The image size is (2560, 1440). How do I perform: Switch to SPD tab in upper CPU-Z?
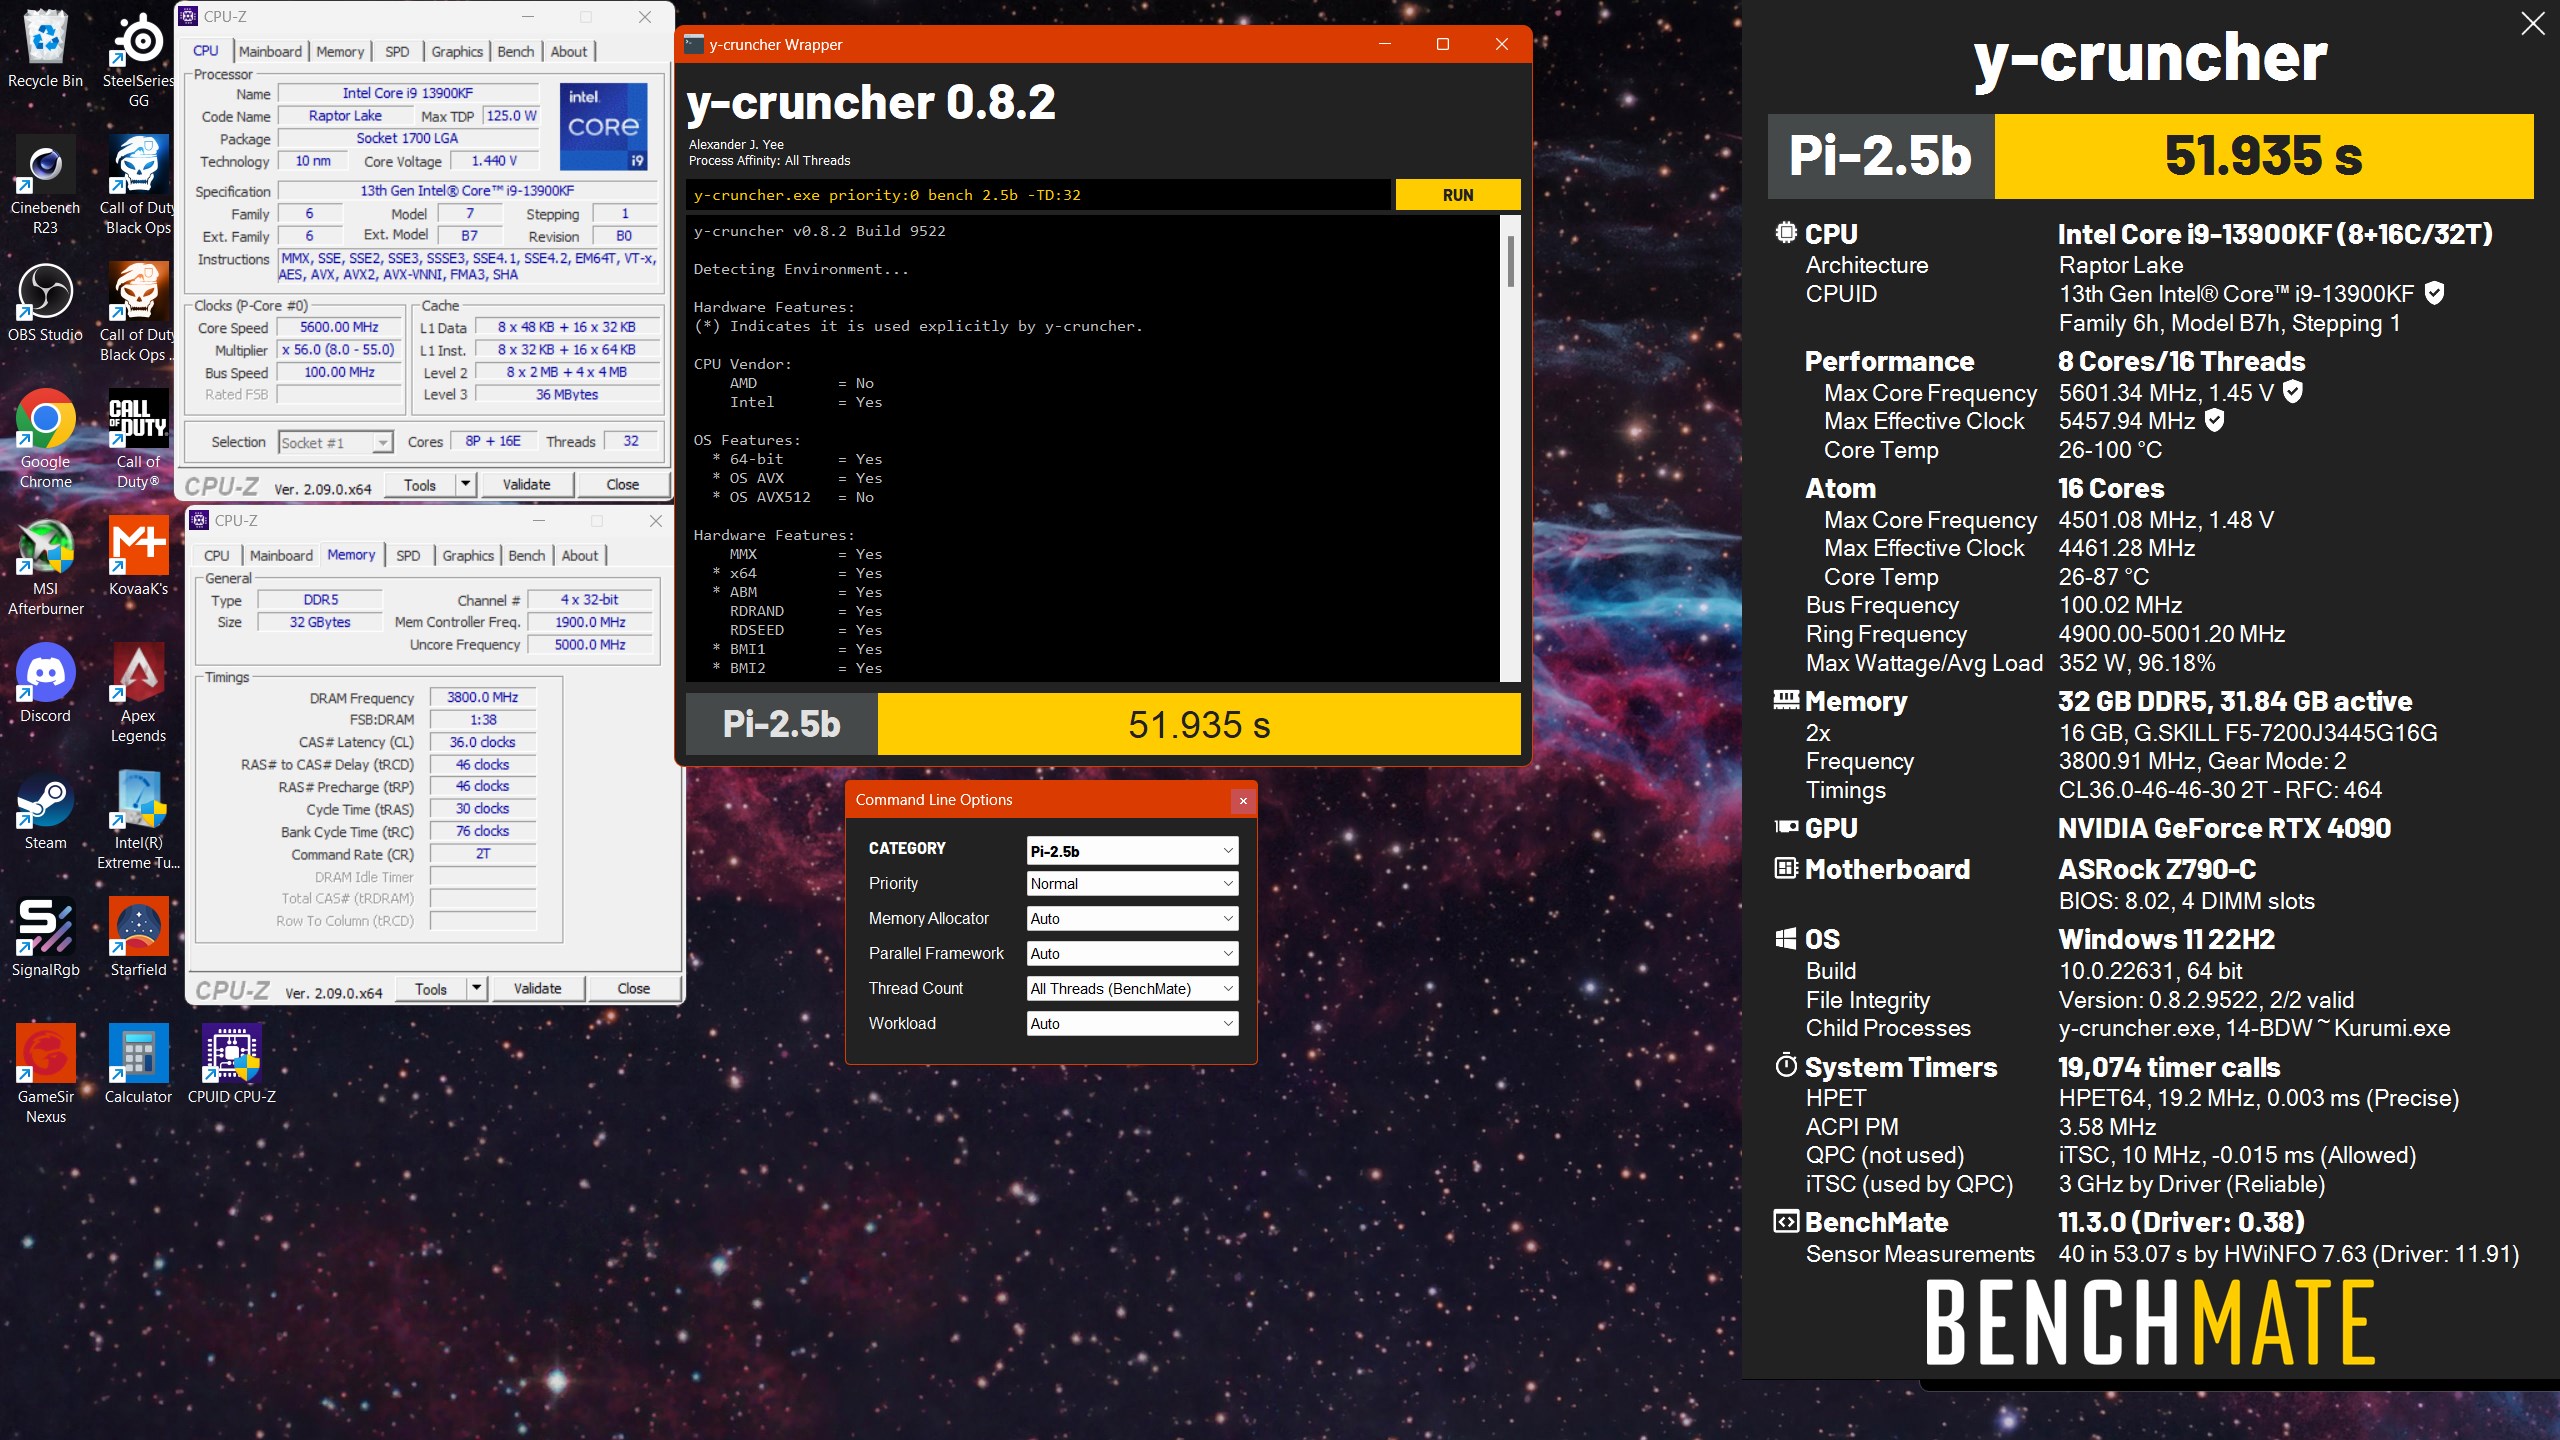pos(397,52)
